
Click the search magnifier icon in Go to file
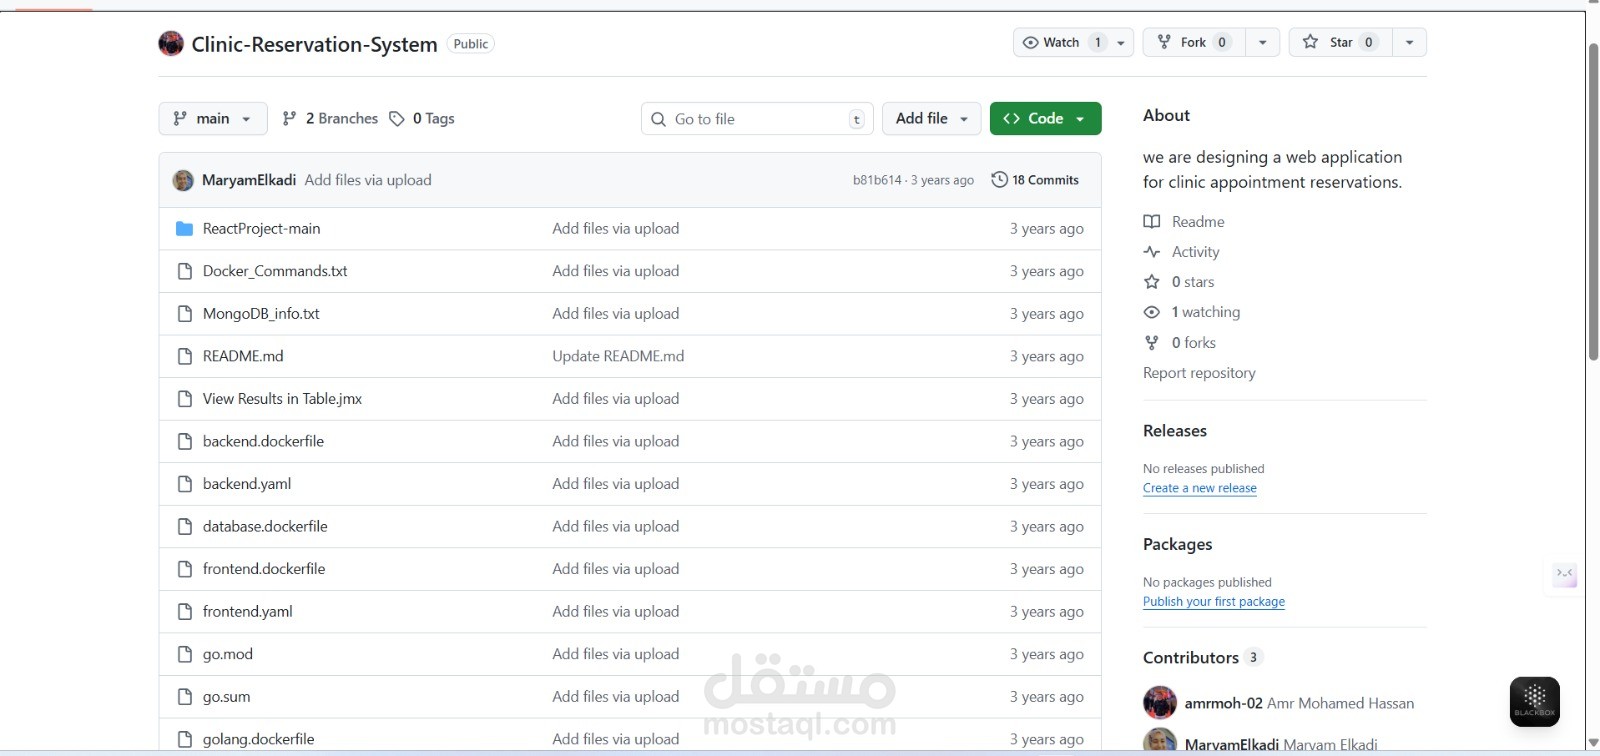658,119
